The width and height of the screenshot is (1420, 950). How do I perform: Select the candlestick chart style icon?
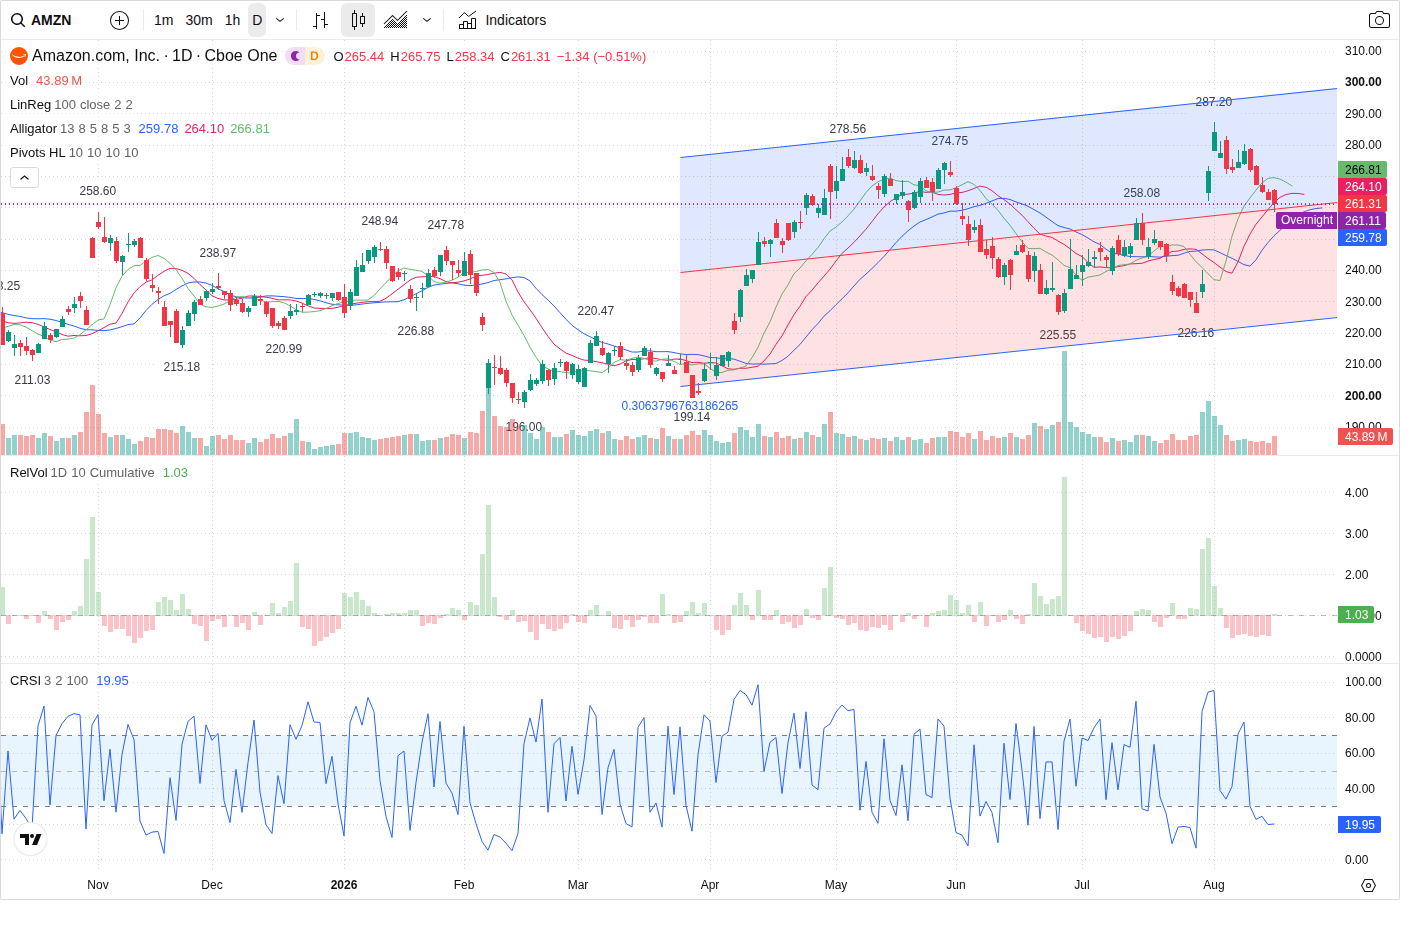358,20
